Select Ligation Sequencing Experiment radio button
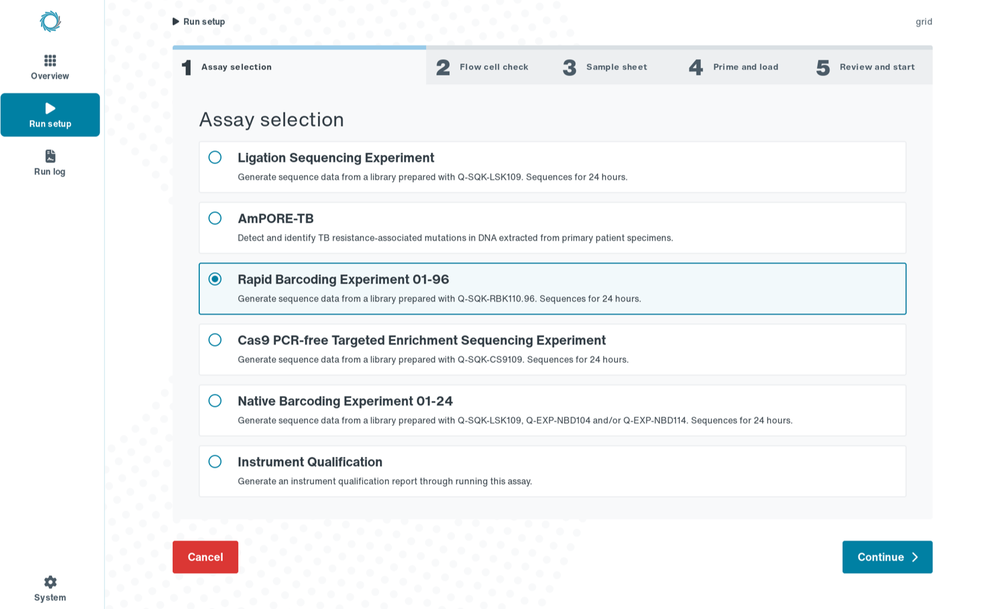The image size is (1000, 609). click(x=215, y=158)
